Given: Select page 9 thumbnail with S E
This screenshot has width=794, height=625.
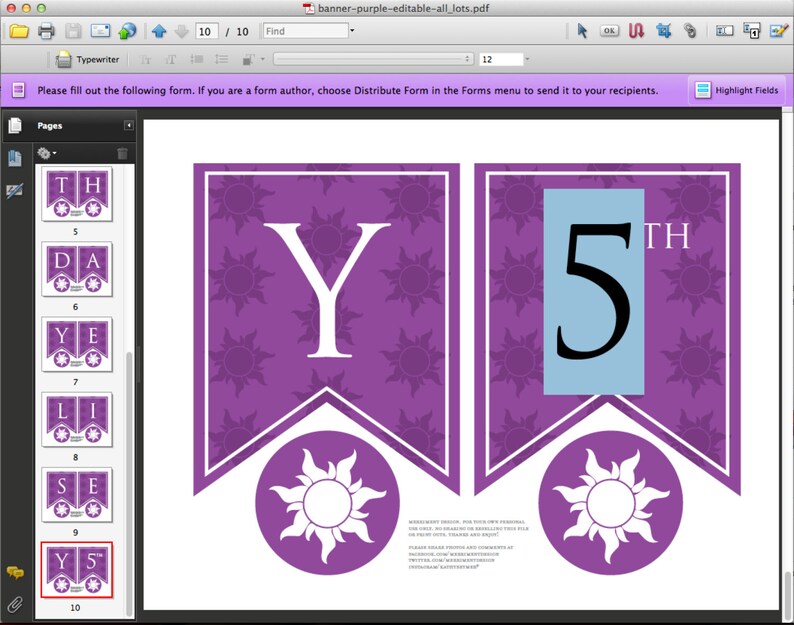Looking at the screenshot, I should (77, 495).
